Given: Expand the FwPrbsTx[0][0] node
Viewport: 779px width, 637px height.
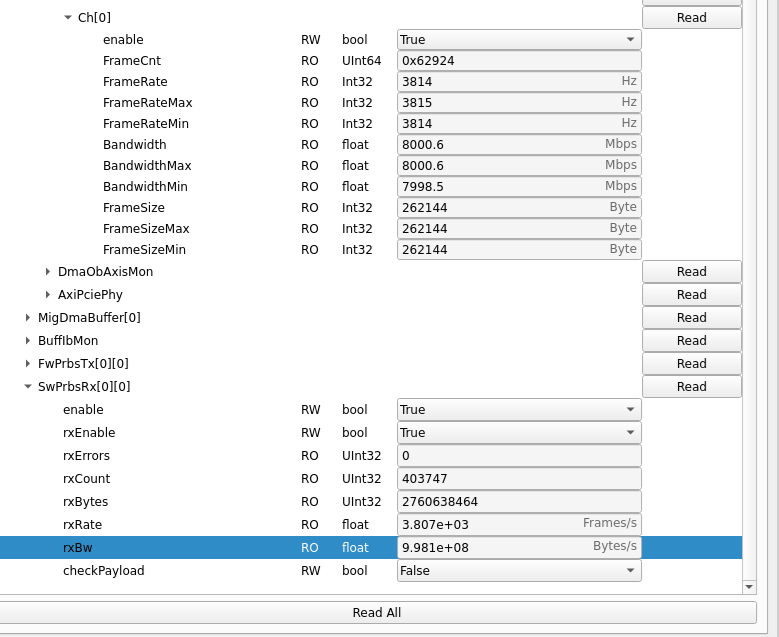Looking at the screenshot, I should pos(28,364).
